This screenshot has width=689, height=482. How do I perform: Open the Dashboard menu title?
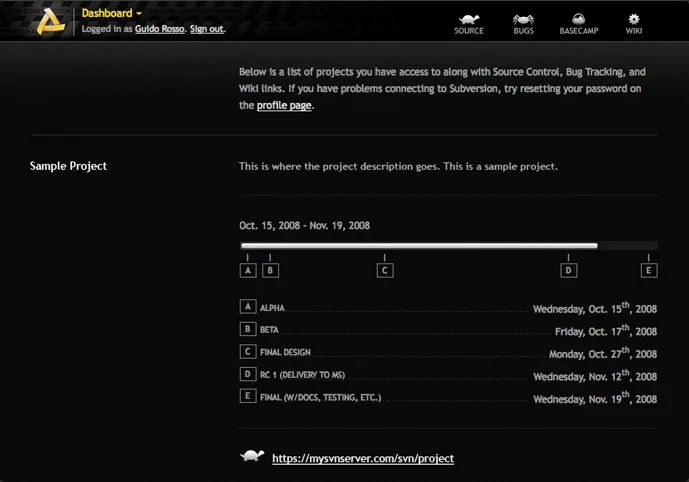107,13
